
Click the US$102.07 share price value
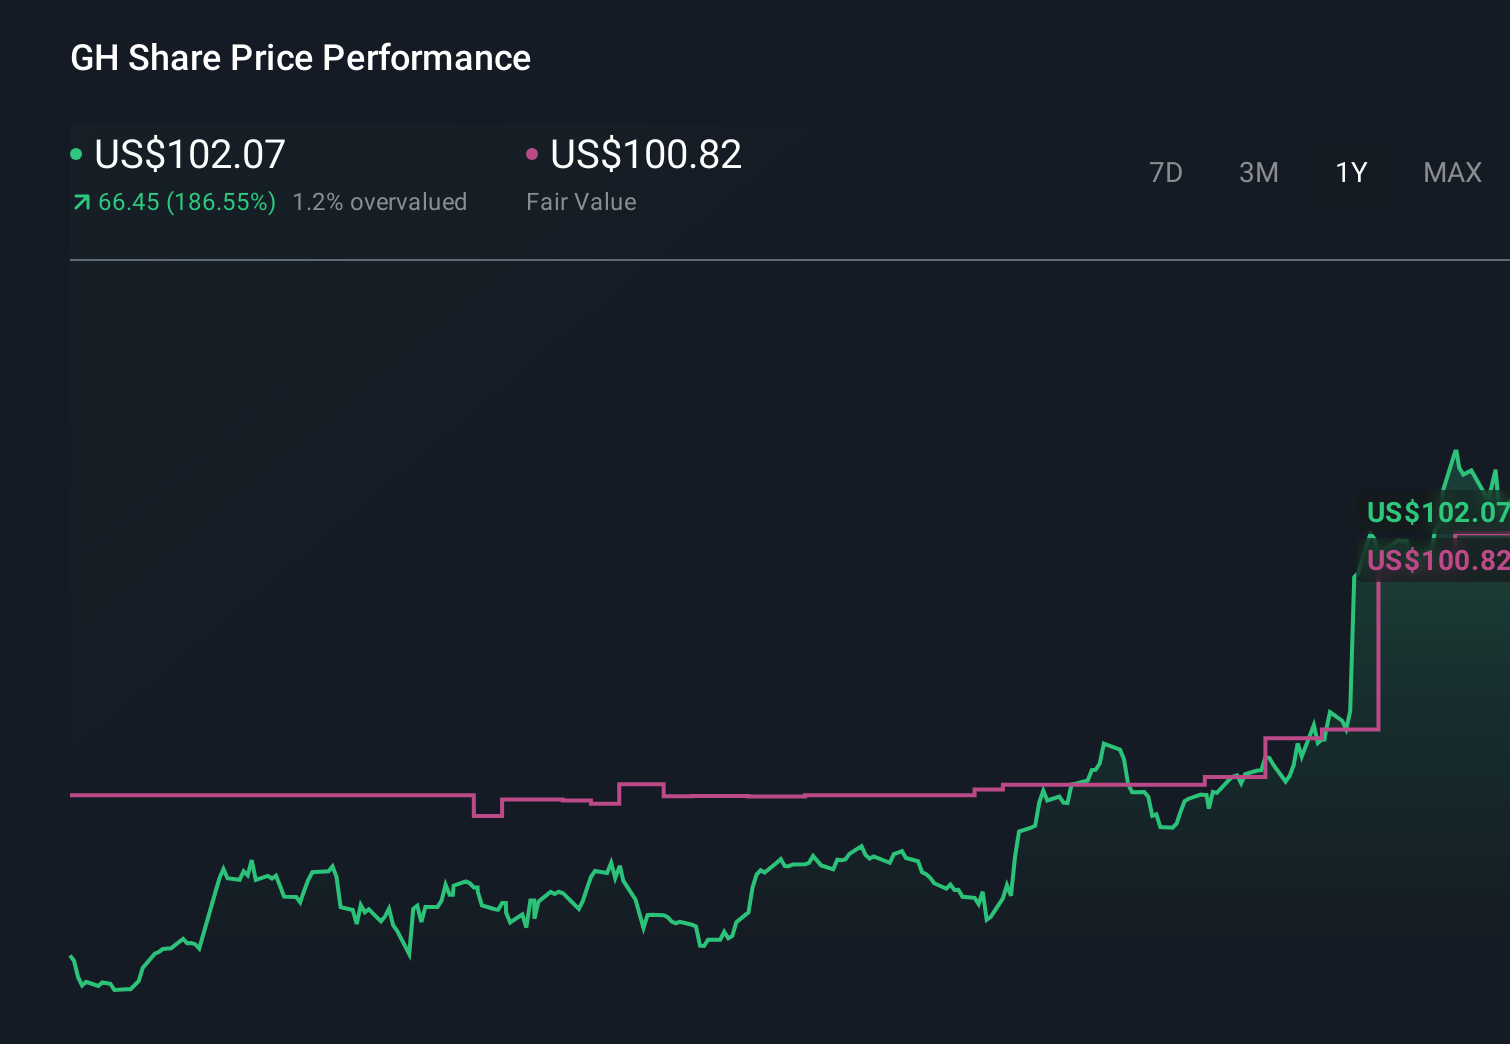[189, 155]
